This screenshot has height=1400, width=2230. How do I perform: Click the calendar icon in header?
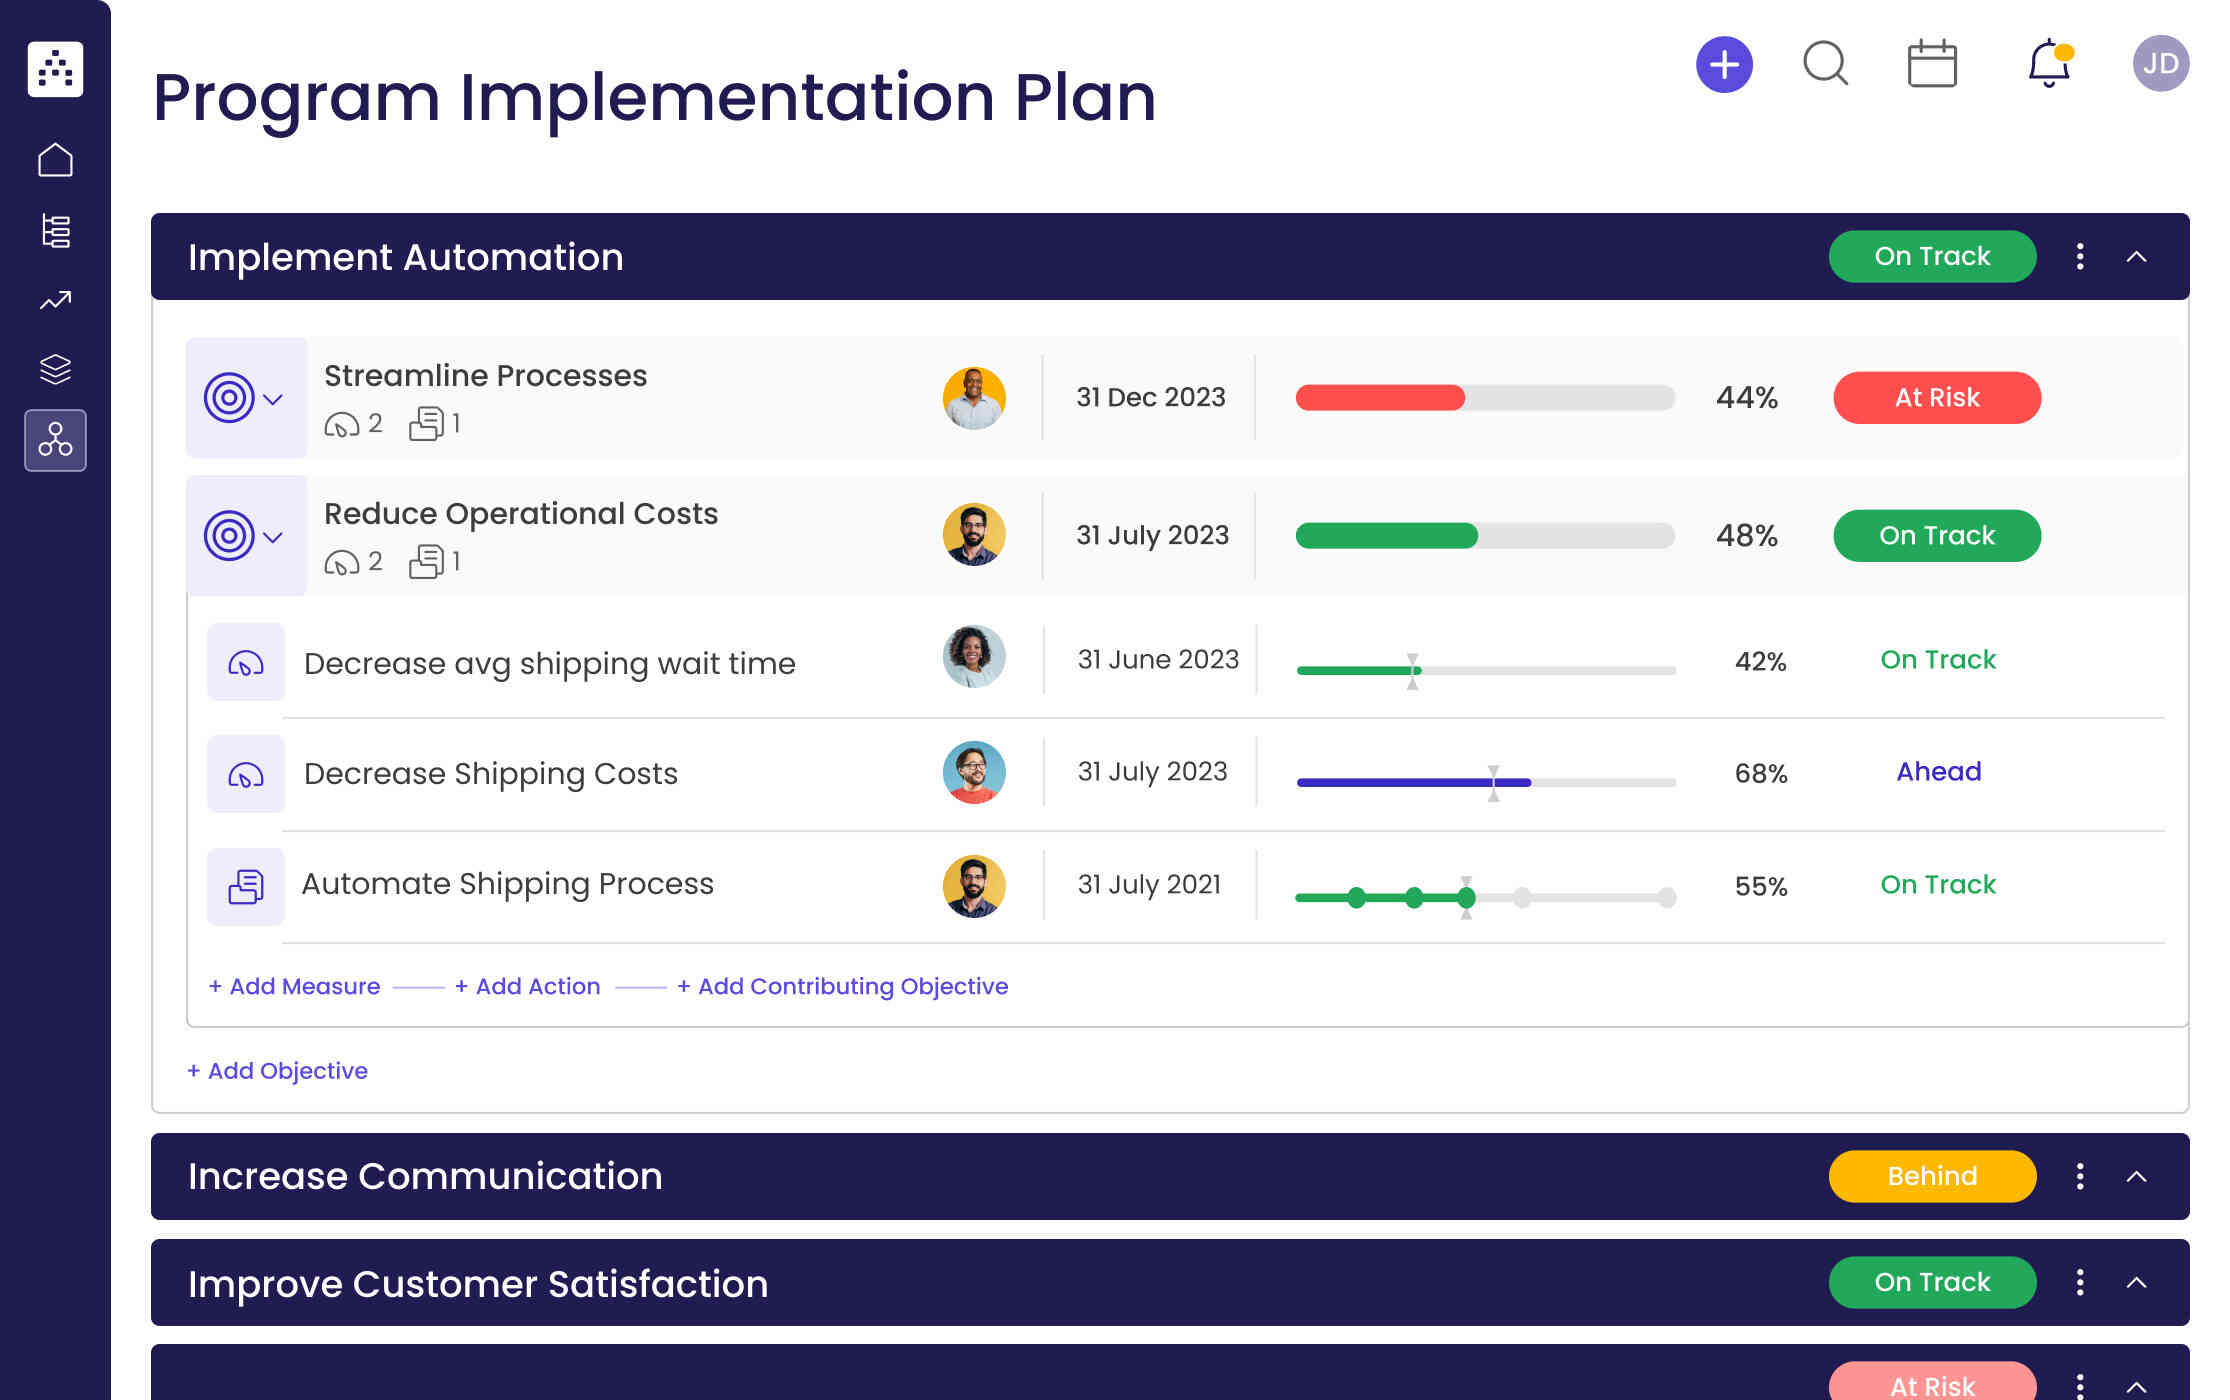(x=1932, y=65)
